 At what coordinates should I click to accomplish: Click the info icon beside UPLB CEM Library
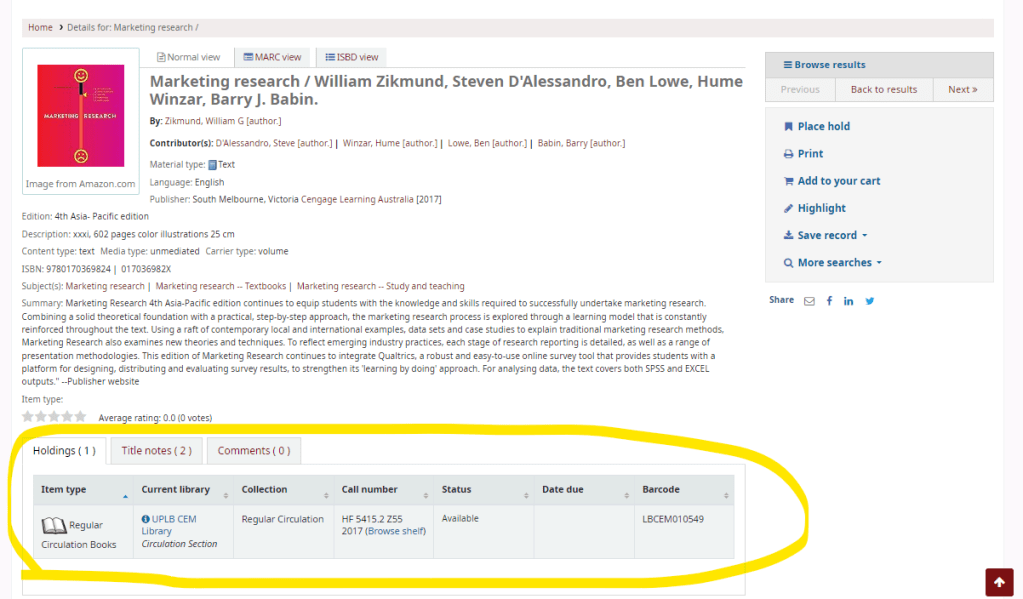coord(146,520)
